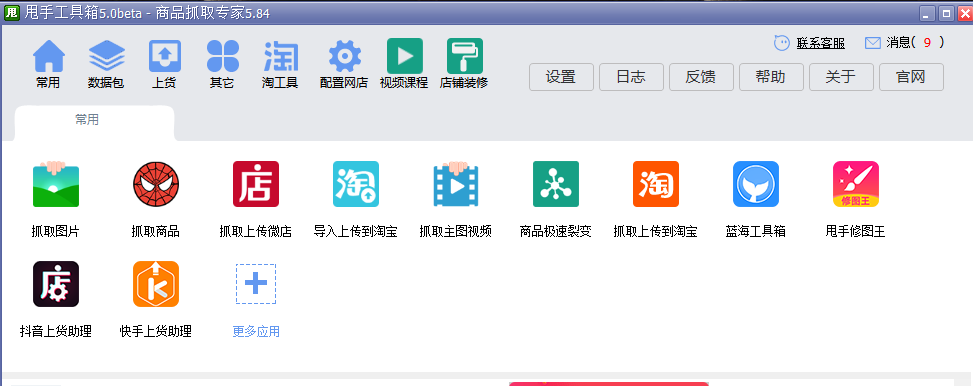Click the message envelope icon

[872, 43]
